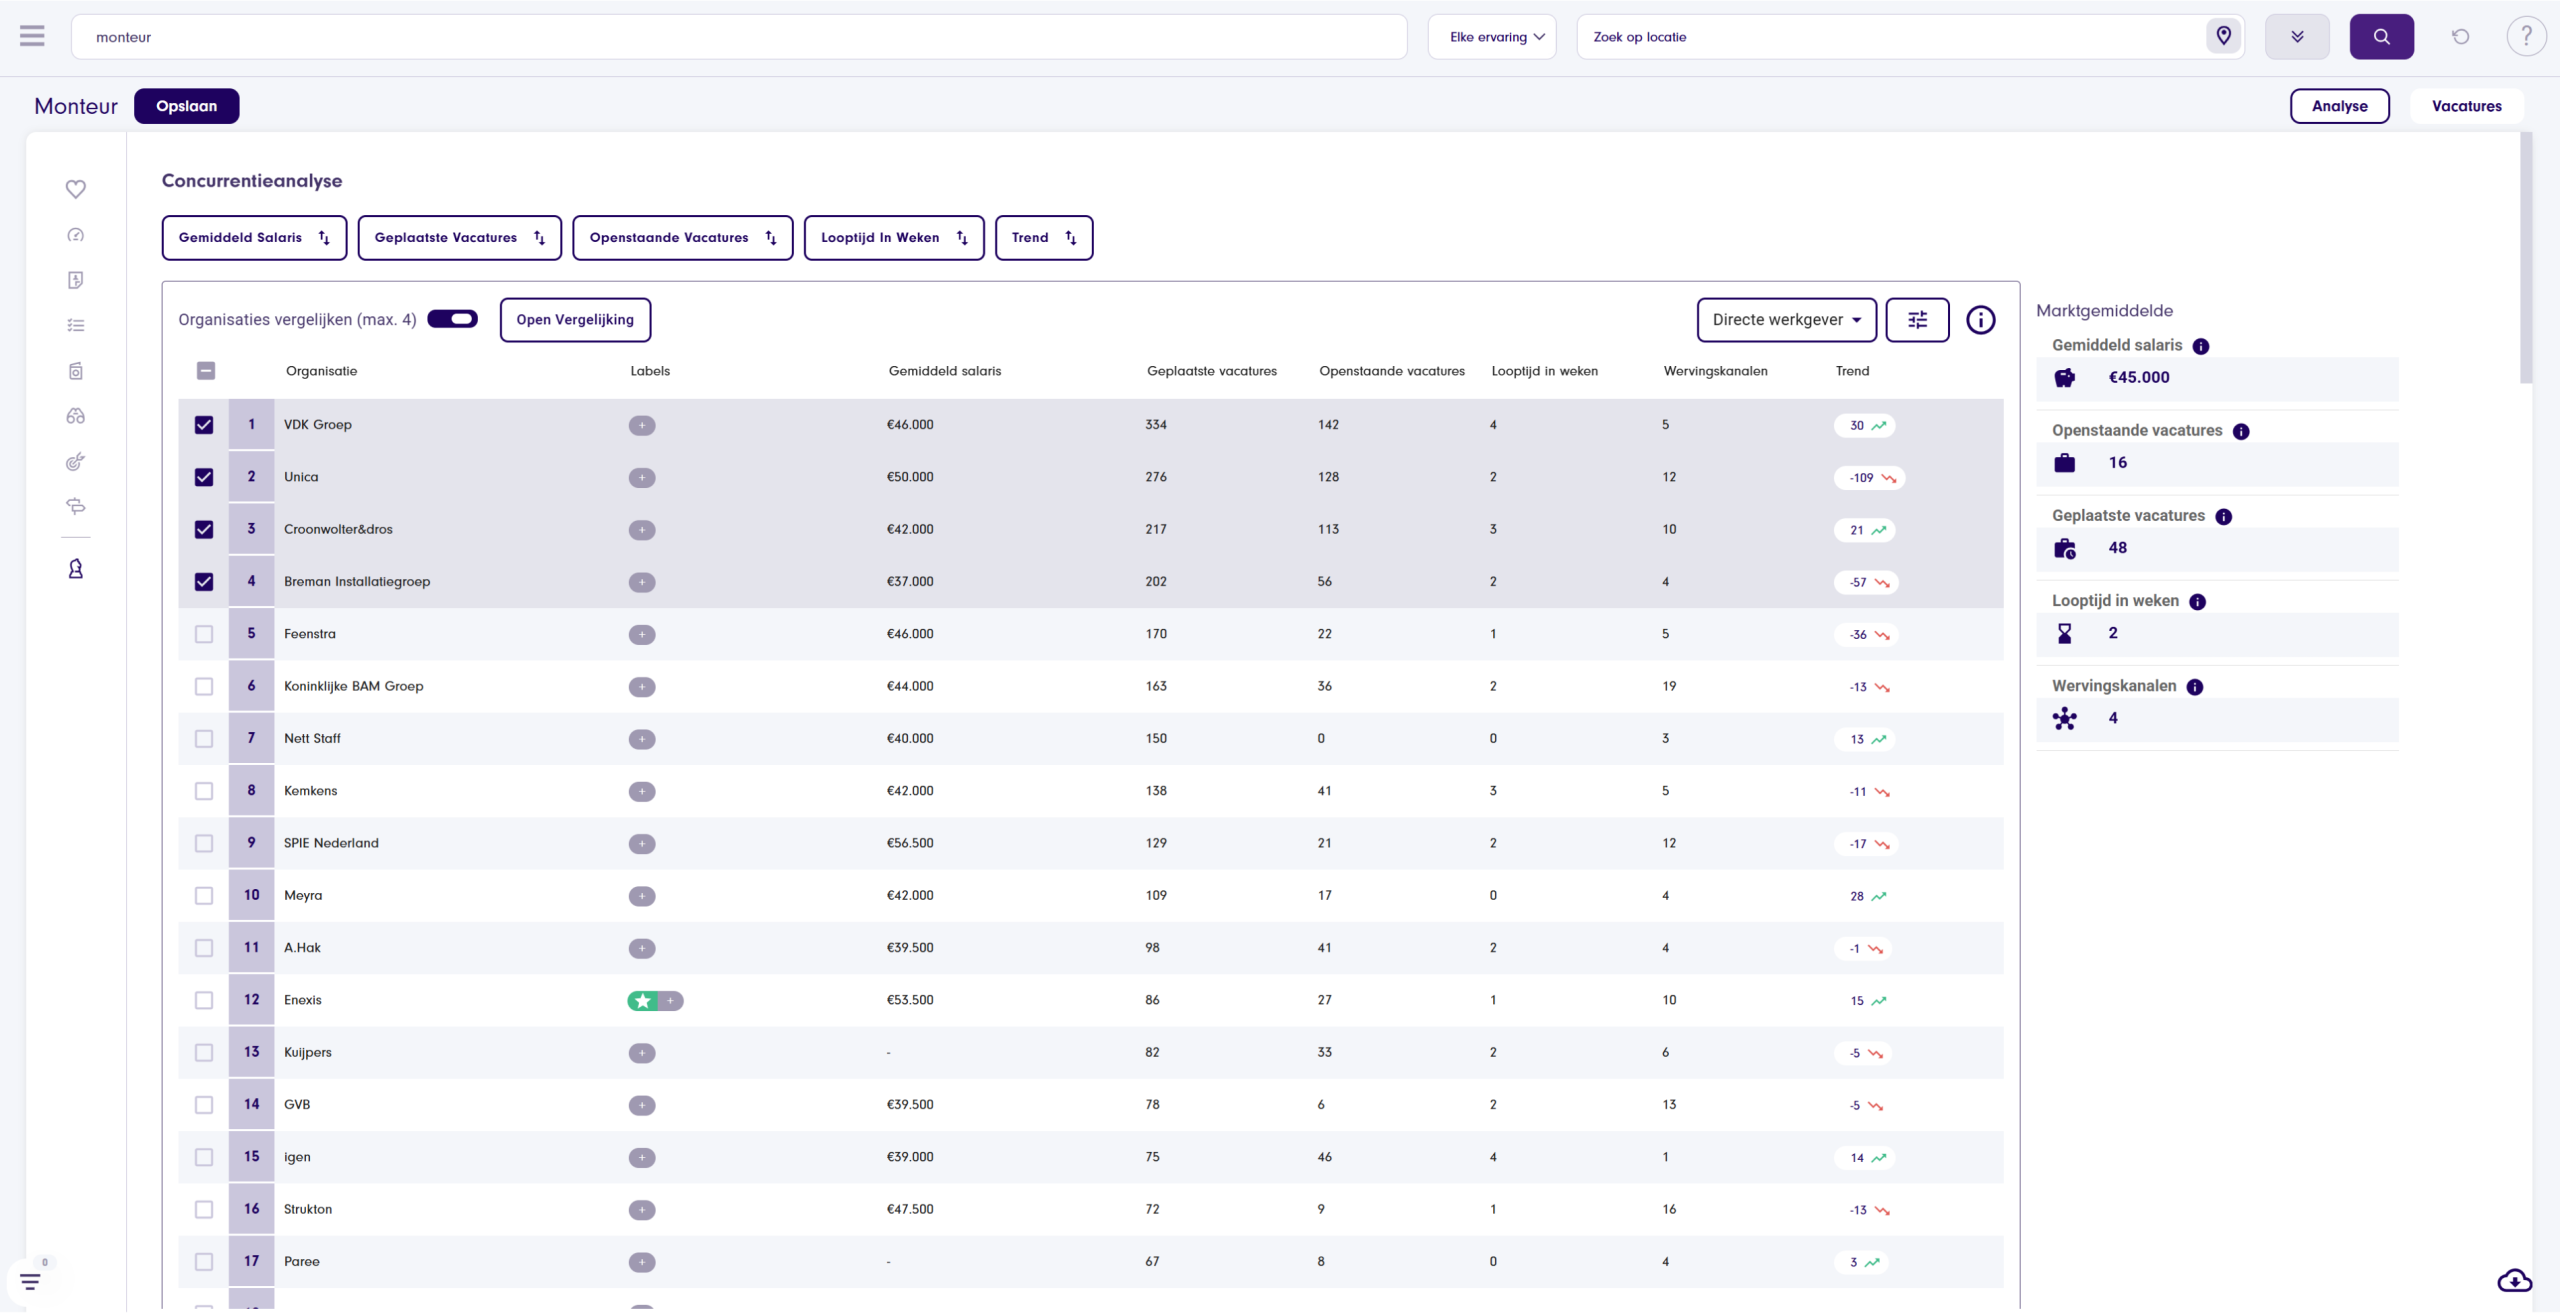
Task: Click the chess pawn competition icon
Action: click(75, 569)
